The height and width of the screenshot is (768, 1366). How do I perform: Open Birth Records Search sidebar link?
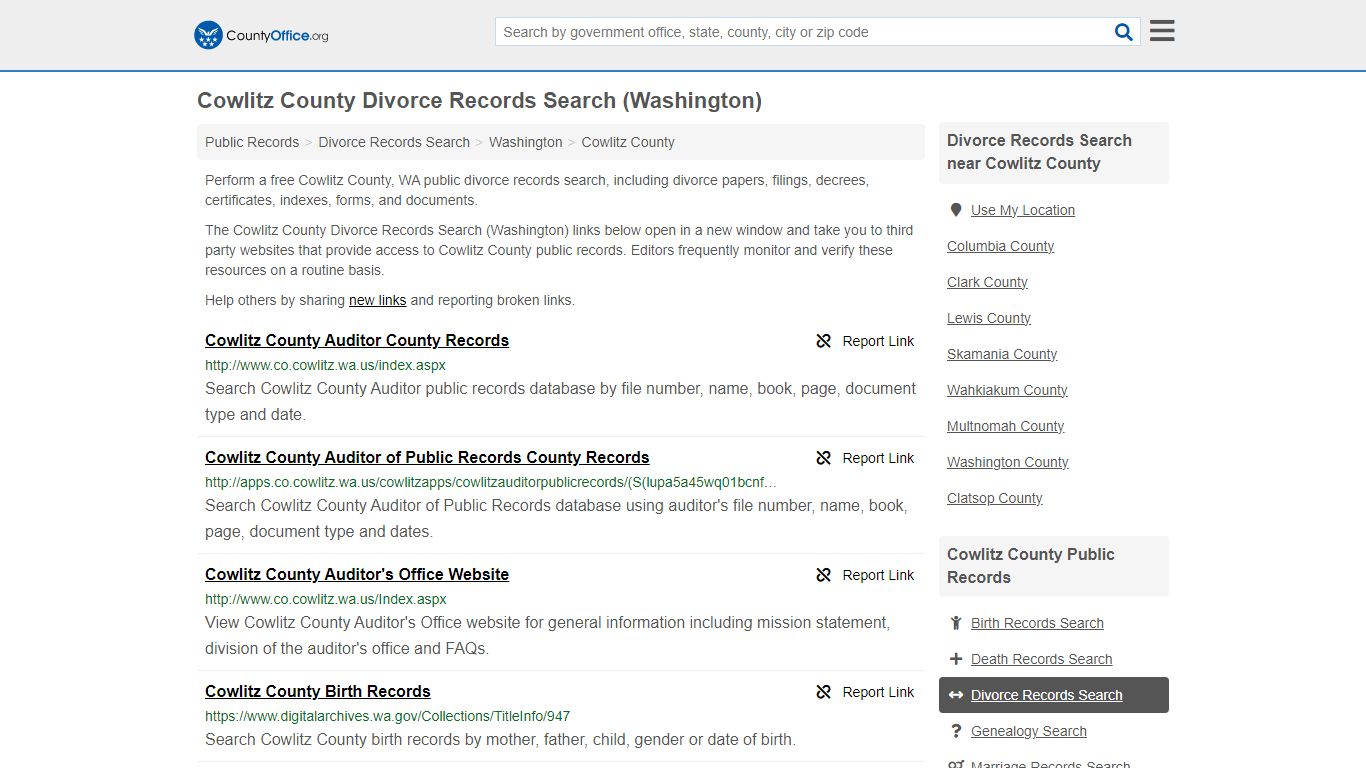click(x=1037, y=623)
